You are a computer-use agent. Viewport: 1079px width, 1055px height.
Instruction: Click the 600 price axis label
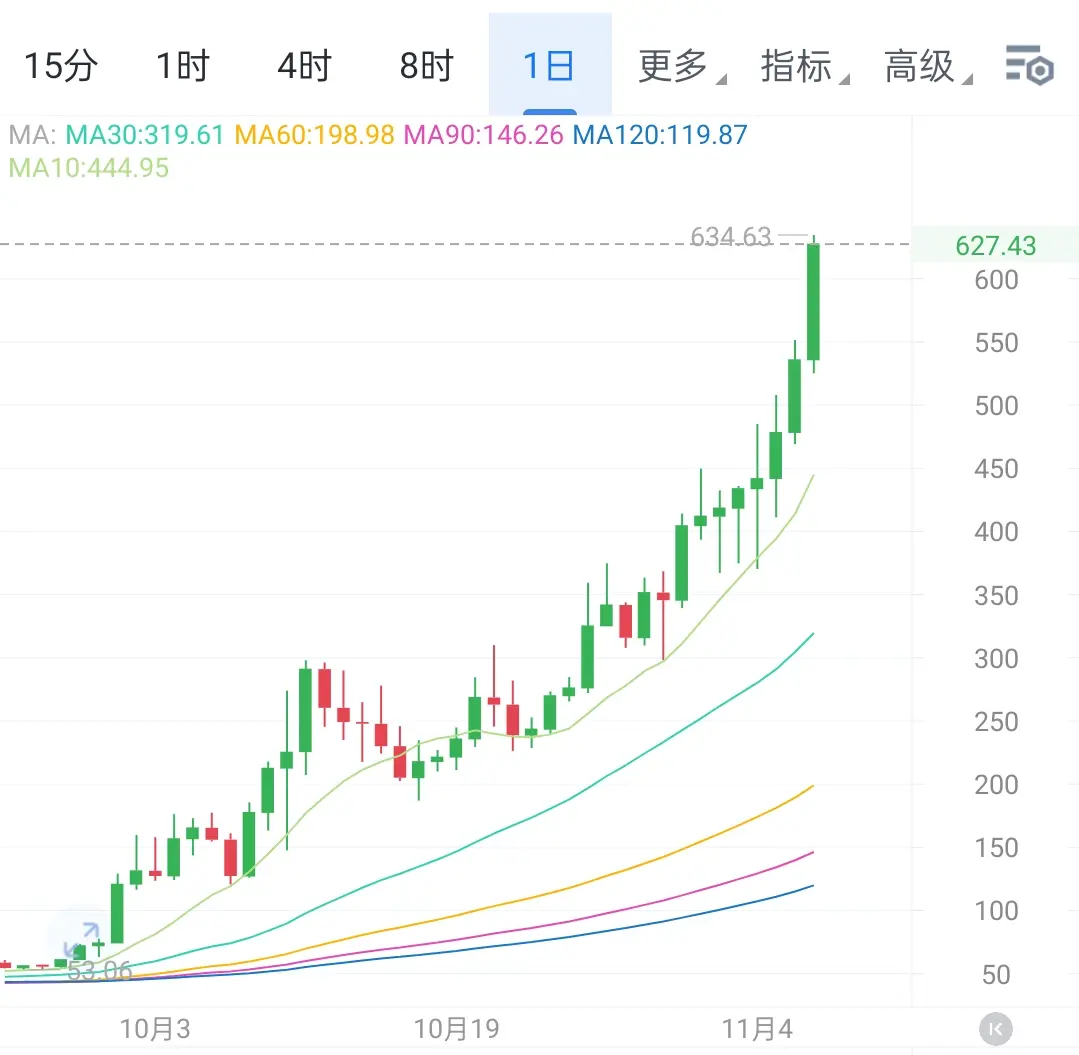tap(996, 280)
